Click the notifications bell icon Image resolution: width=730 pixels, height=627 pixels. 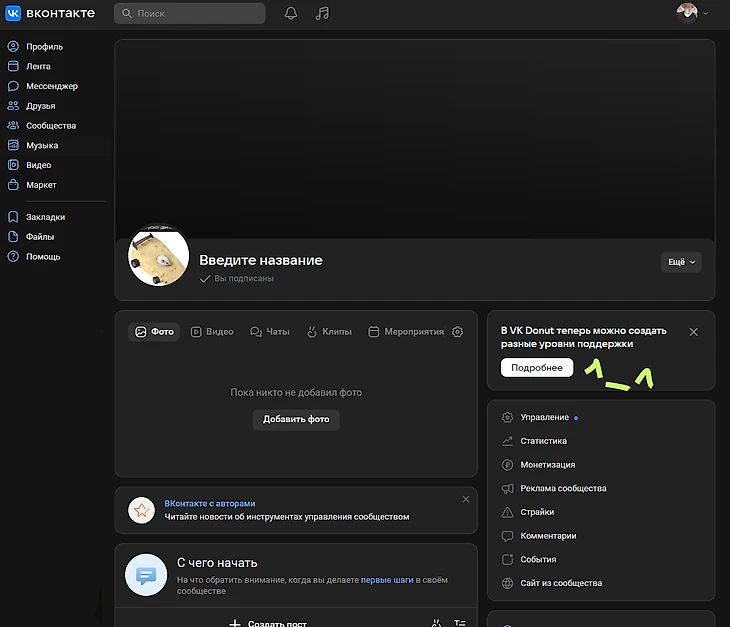tap(291, 14)
